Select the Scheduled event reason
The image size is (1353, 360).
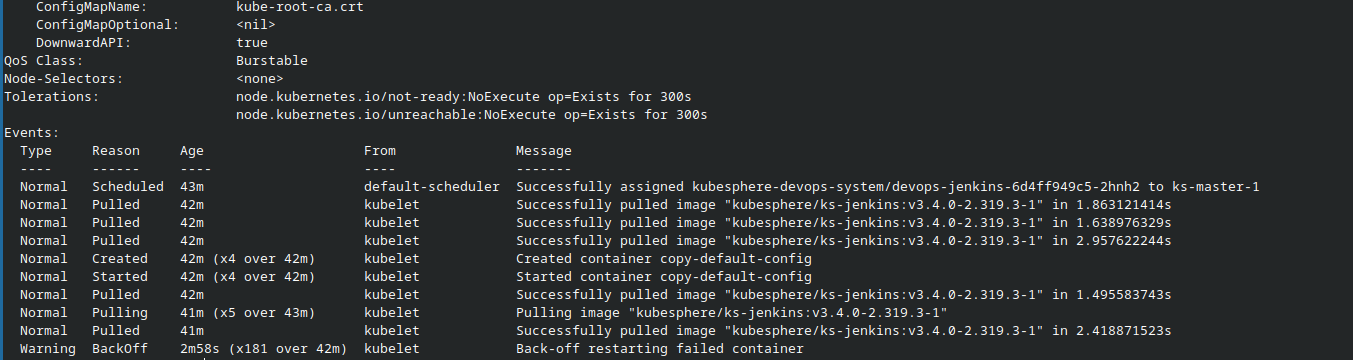tap(128, 187)
